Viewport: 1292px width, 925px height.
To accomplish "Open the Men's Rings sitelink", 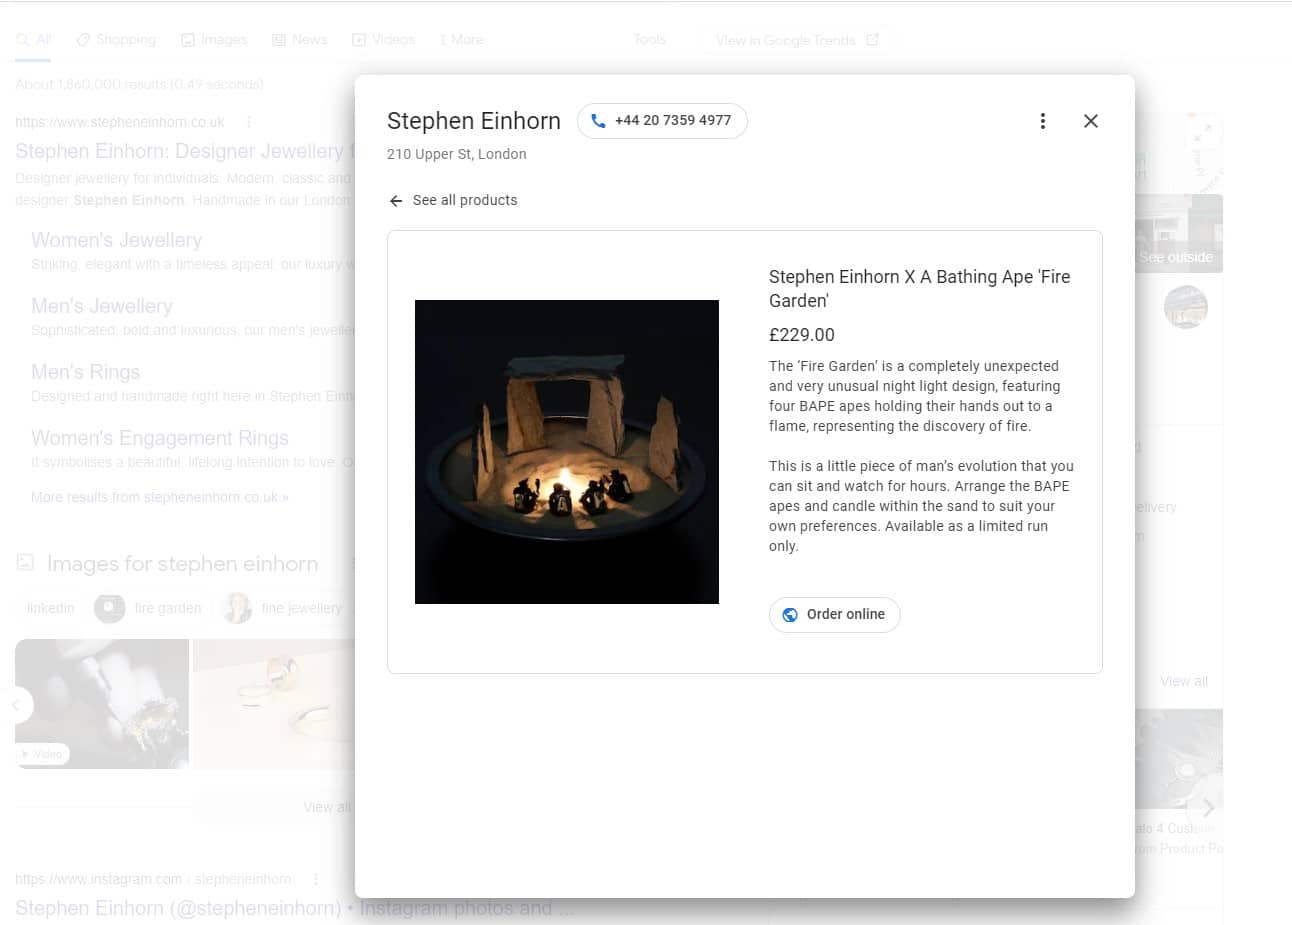I will pyautogui.click(x=85, y=372).
